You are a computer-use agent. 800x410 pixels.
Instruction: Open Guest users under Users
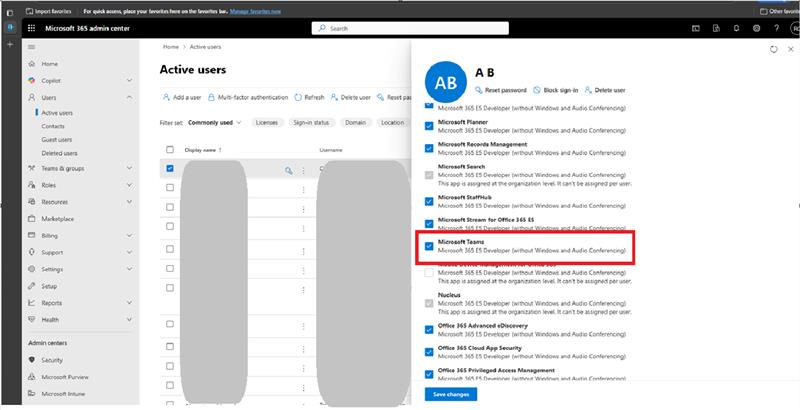(57, 140)
